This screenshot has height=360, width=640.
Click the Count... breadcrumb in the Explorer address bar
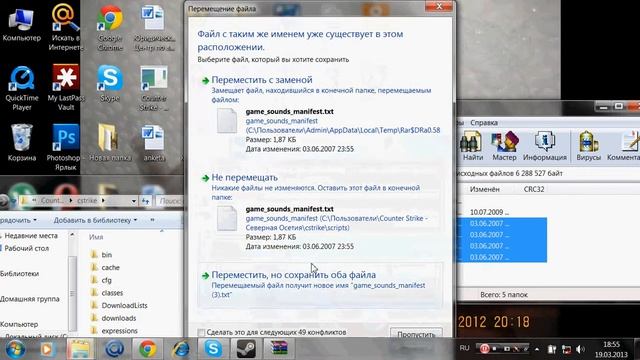(x=53, y=200)
